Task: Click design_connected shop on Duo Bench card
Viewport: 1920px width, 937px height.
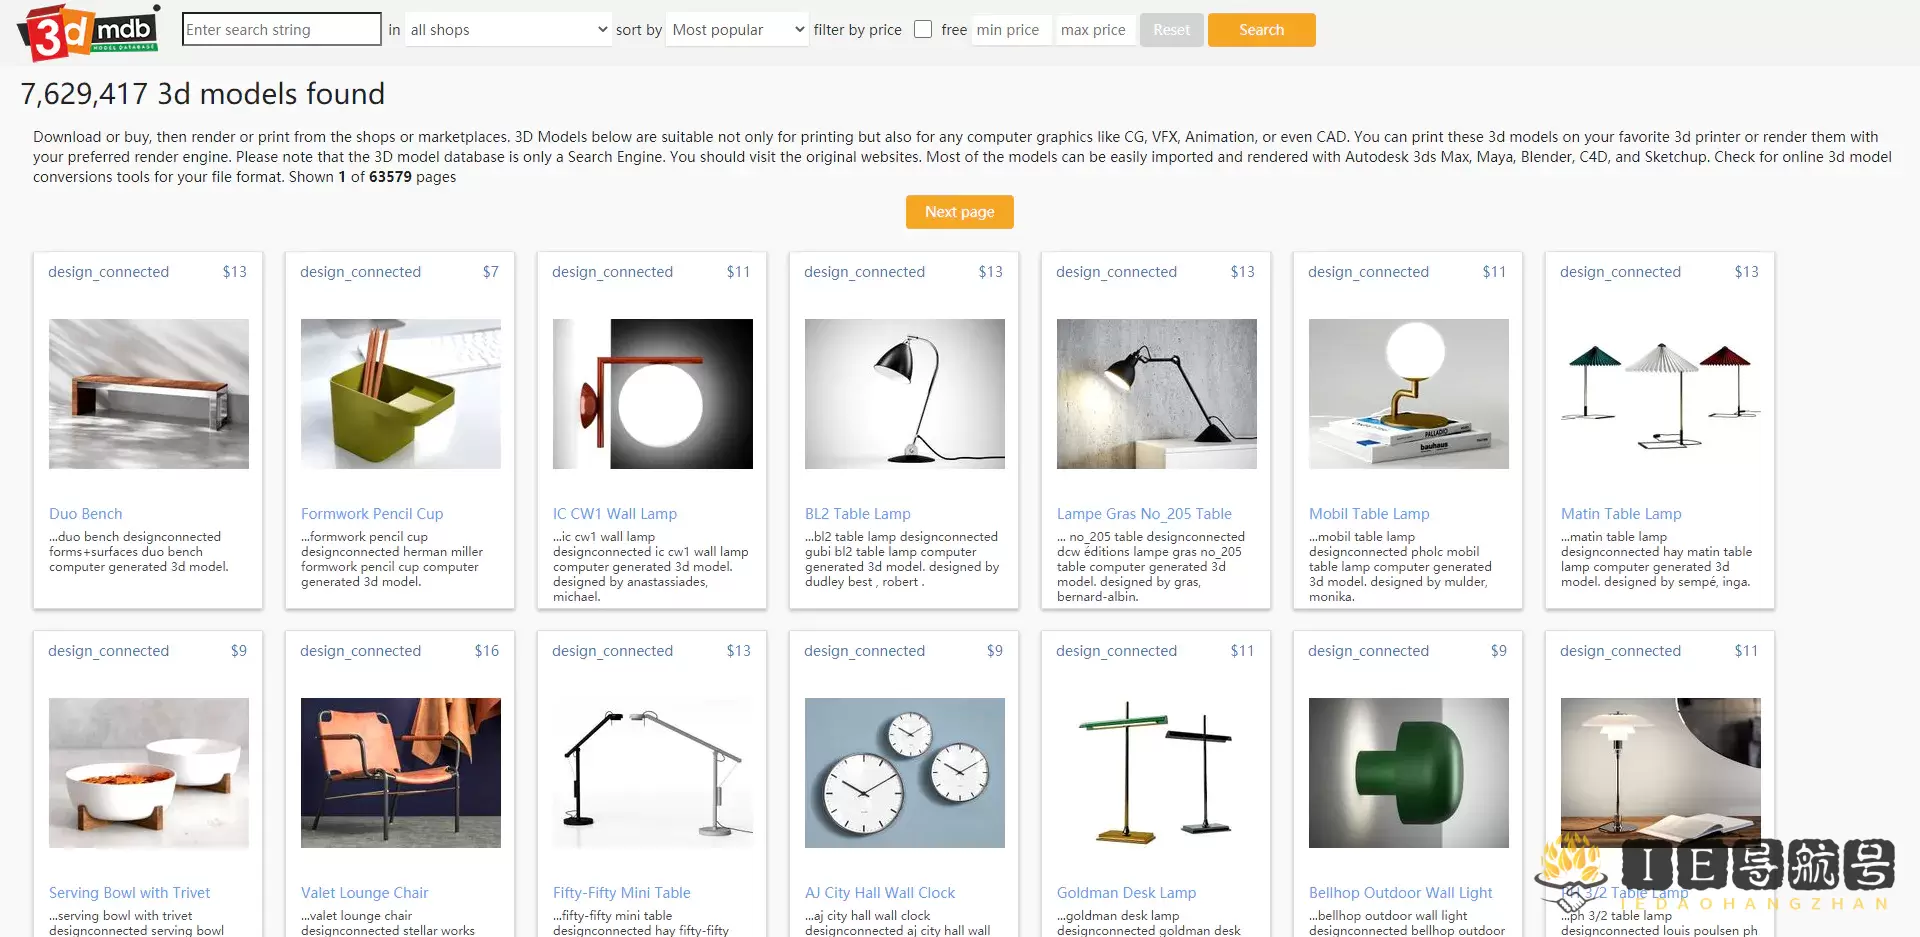Action: pos(109,272)
